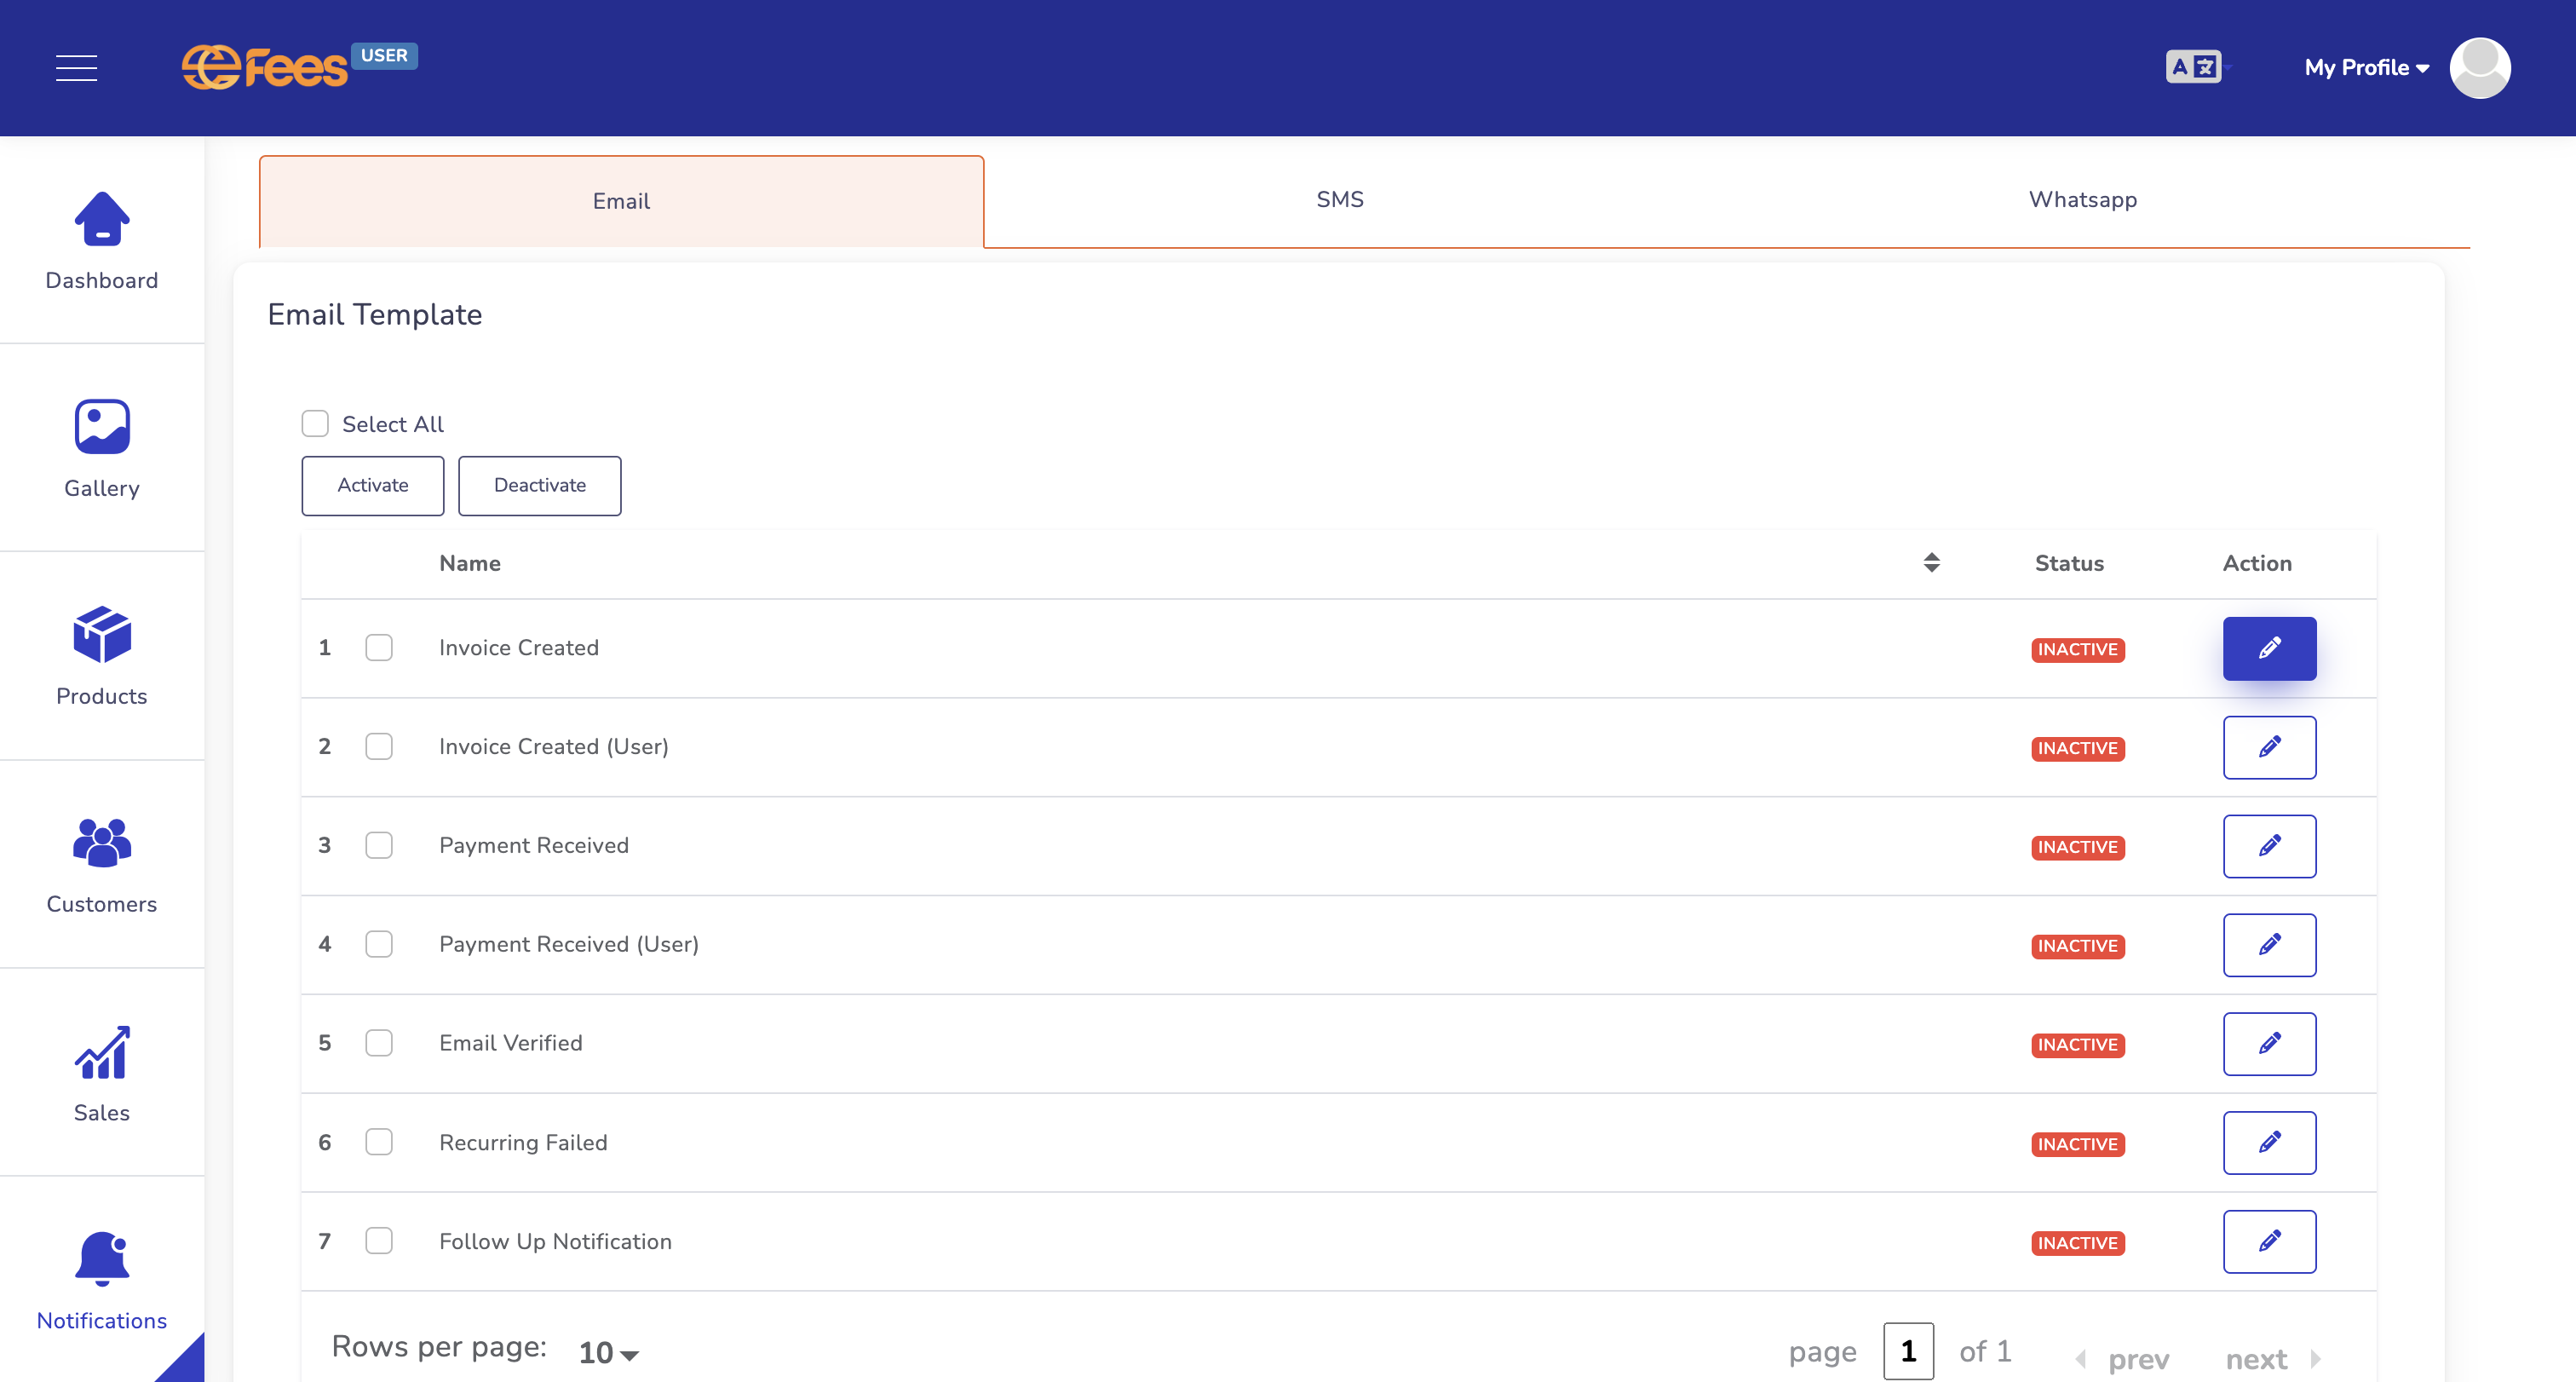This screenshot has width=2576, height=1382.
Task: Open the hamburger menu icon
Action: click(x=77, y=68)
